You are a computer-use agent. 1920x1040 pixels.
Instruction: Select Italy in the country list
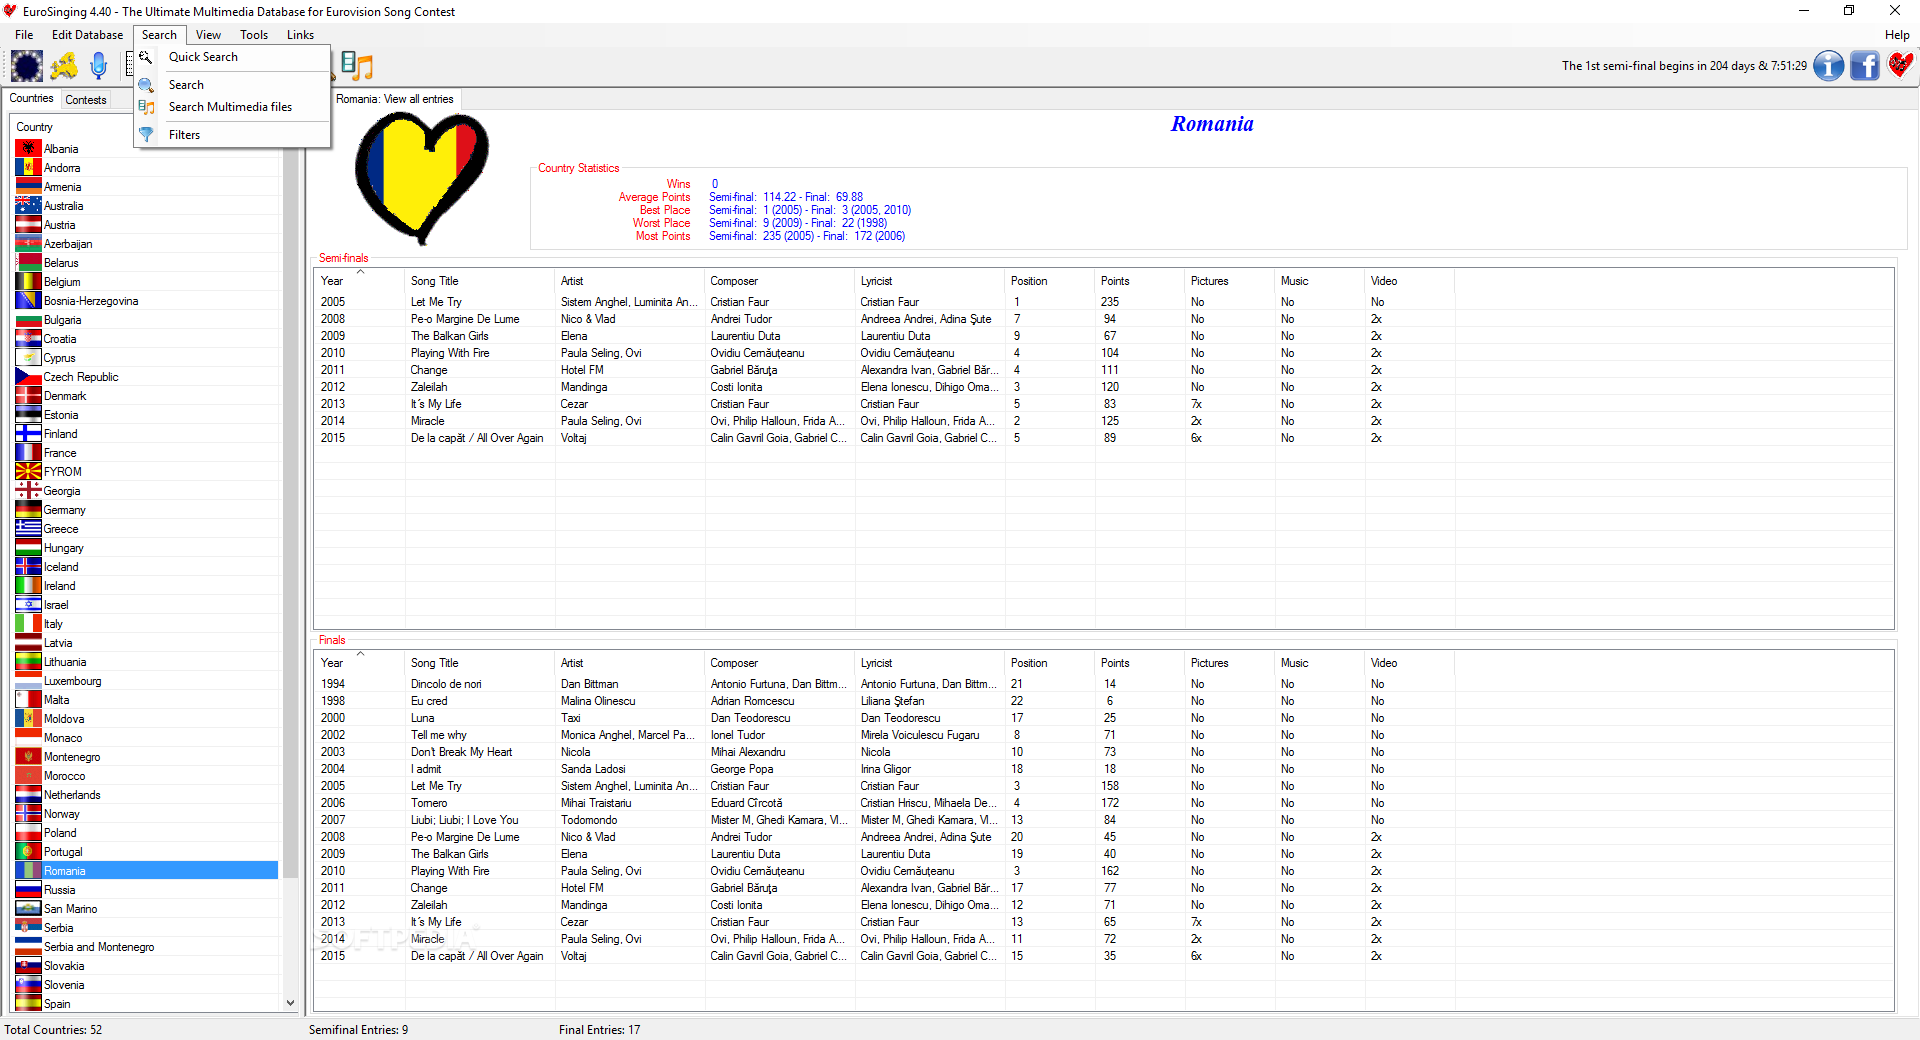pyautogui.click(x=147, y=624)
